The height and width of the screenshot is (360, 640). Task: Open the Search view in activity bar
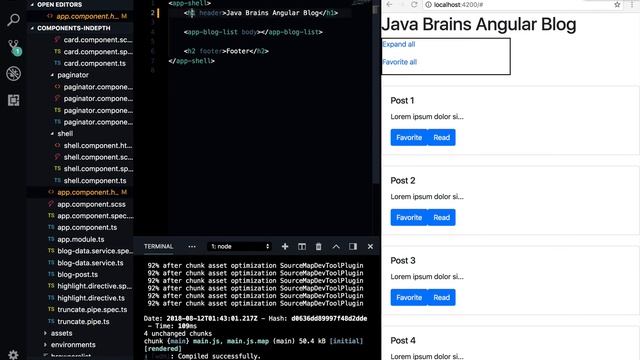(13, 19)
